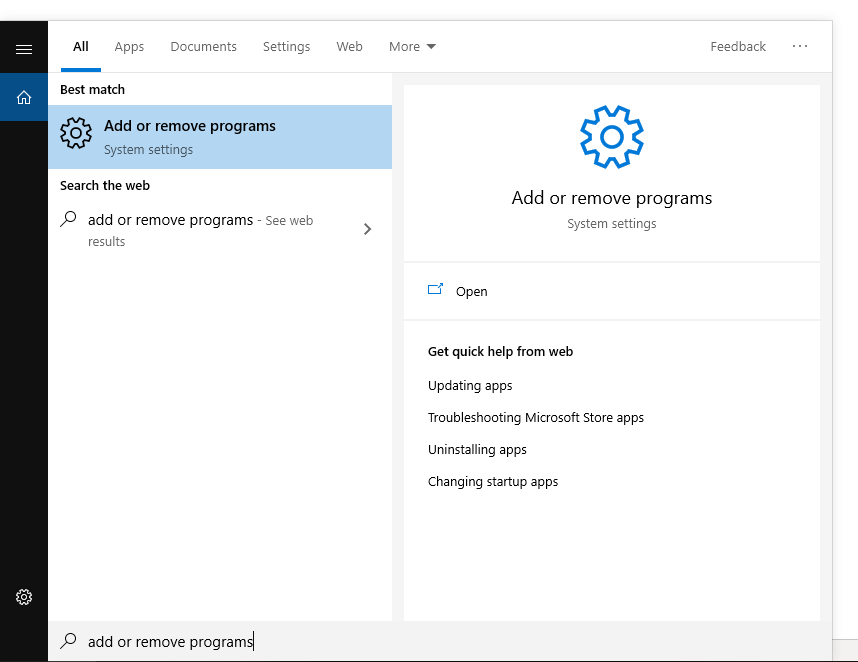Viewport: 858px width, 662px height.
Task: Click the search box magnifier icon
Action: click(69, 641)
